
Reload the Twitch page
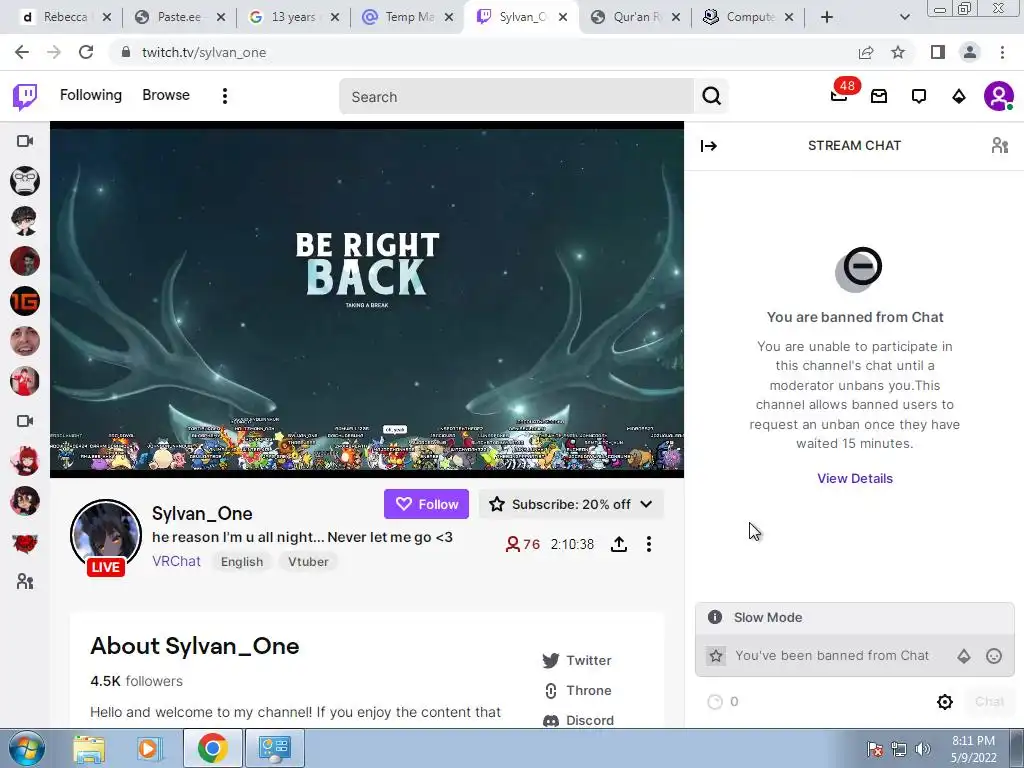click(86, 52)
